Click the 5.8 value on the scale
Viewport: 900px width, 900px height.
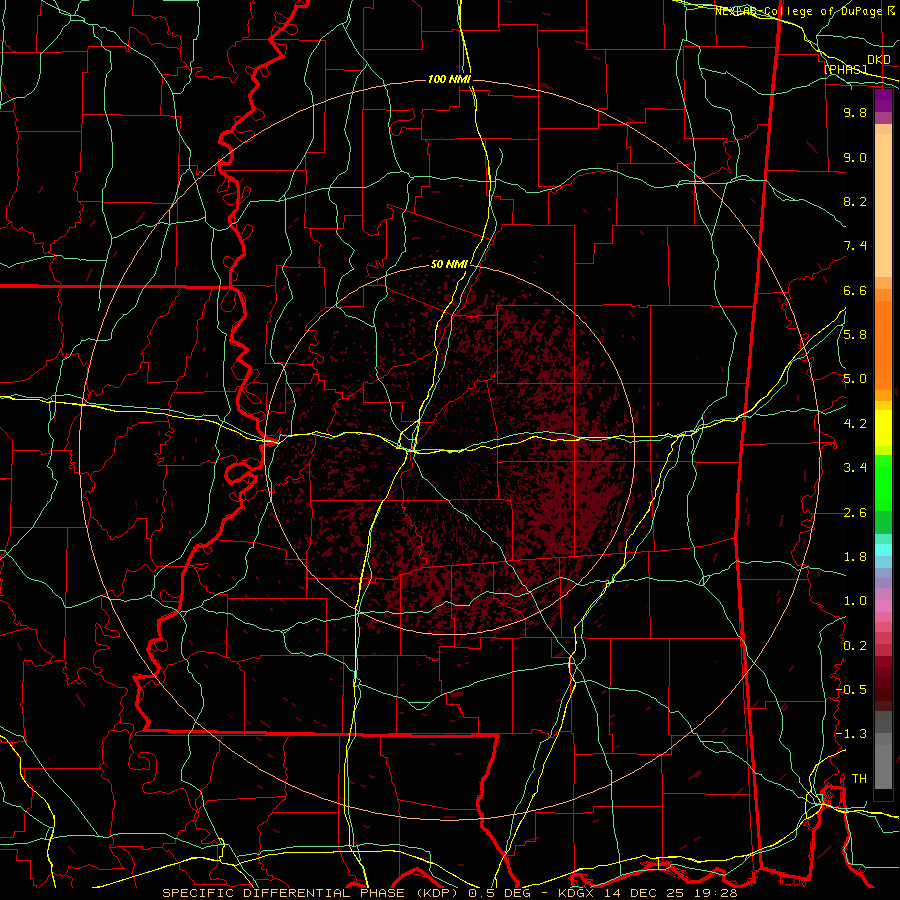tap(855, 335)
